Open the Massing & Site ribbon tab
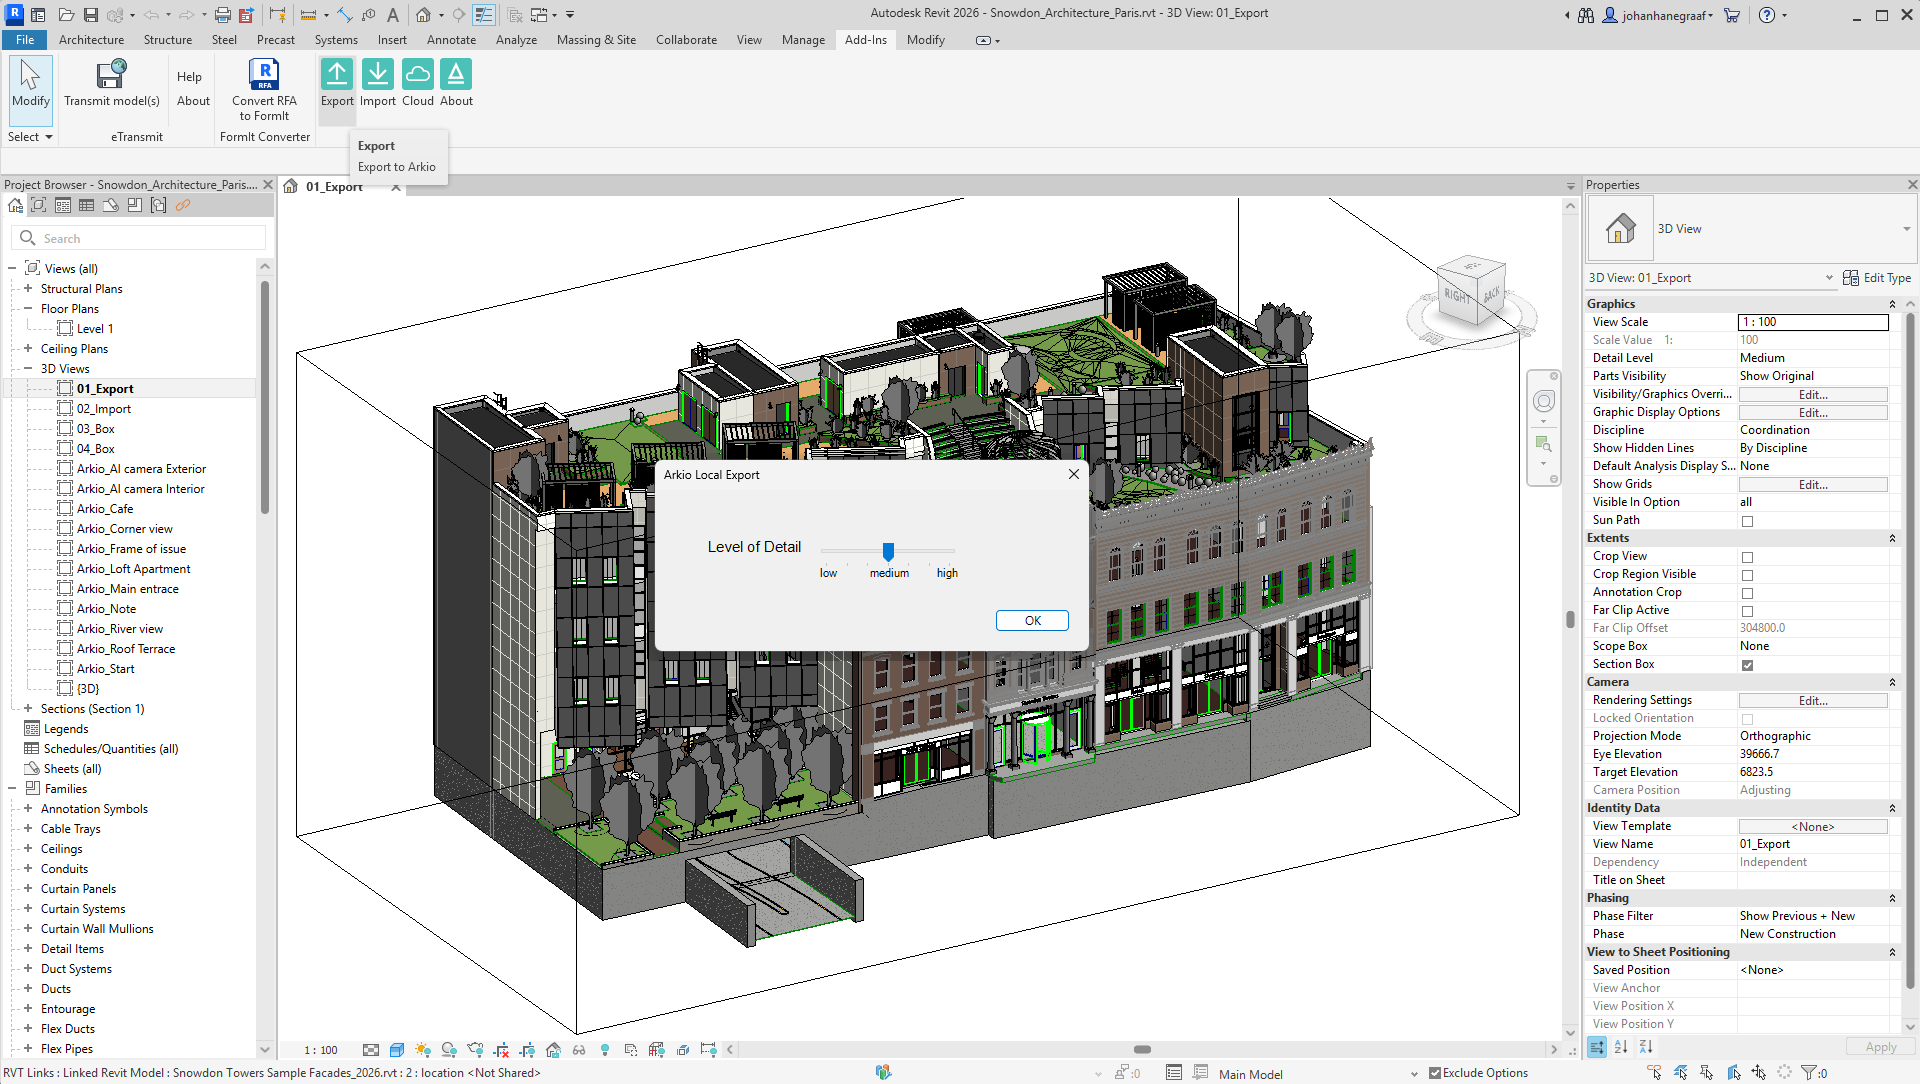Viewport: 1920px width, 1084px height. tap(596, 40)
